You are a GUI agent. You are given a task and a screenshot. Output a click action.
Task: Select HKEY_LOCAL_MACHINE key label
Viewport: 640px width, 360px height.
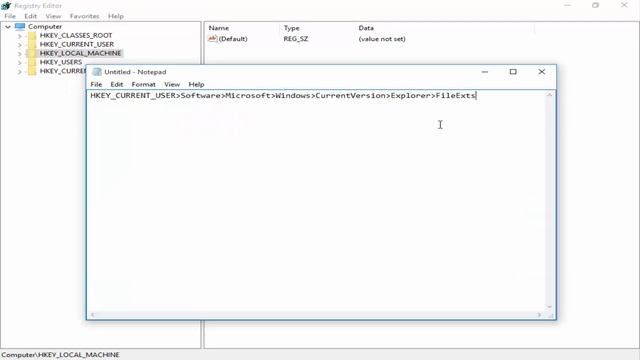point(80,53)
